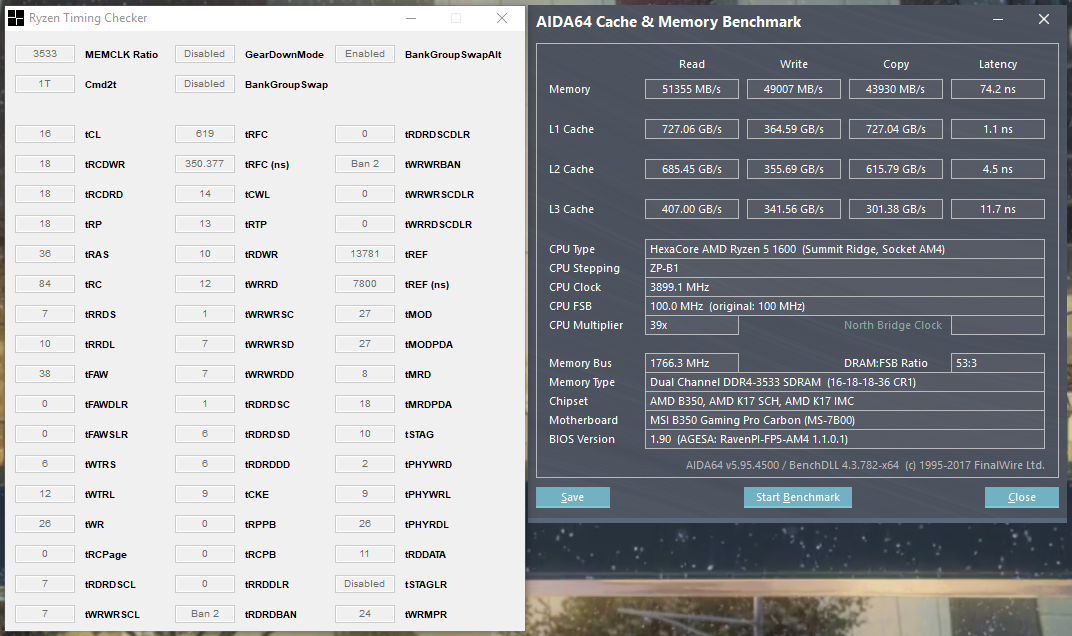Click the tRDRDSCL label
Image resolution: width=1072 pixels, height=636 pixels.
pos(111,585)
